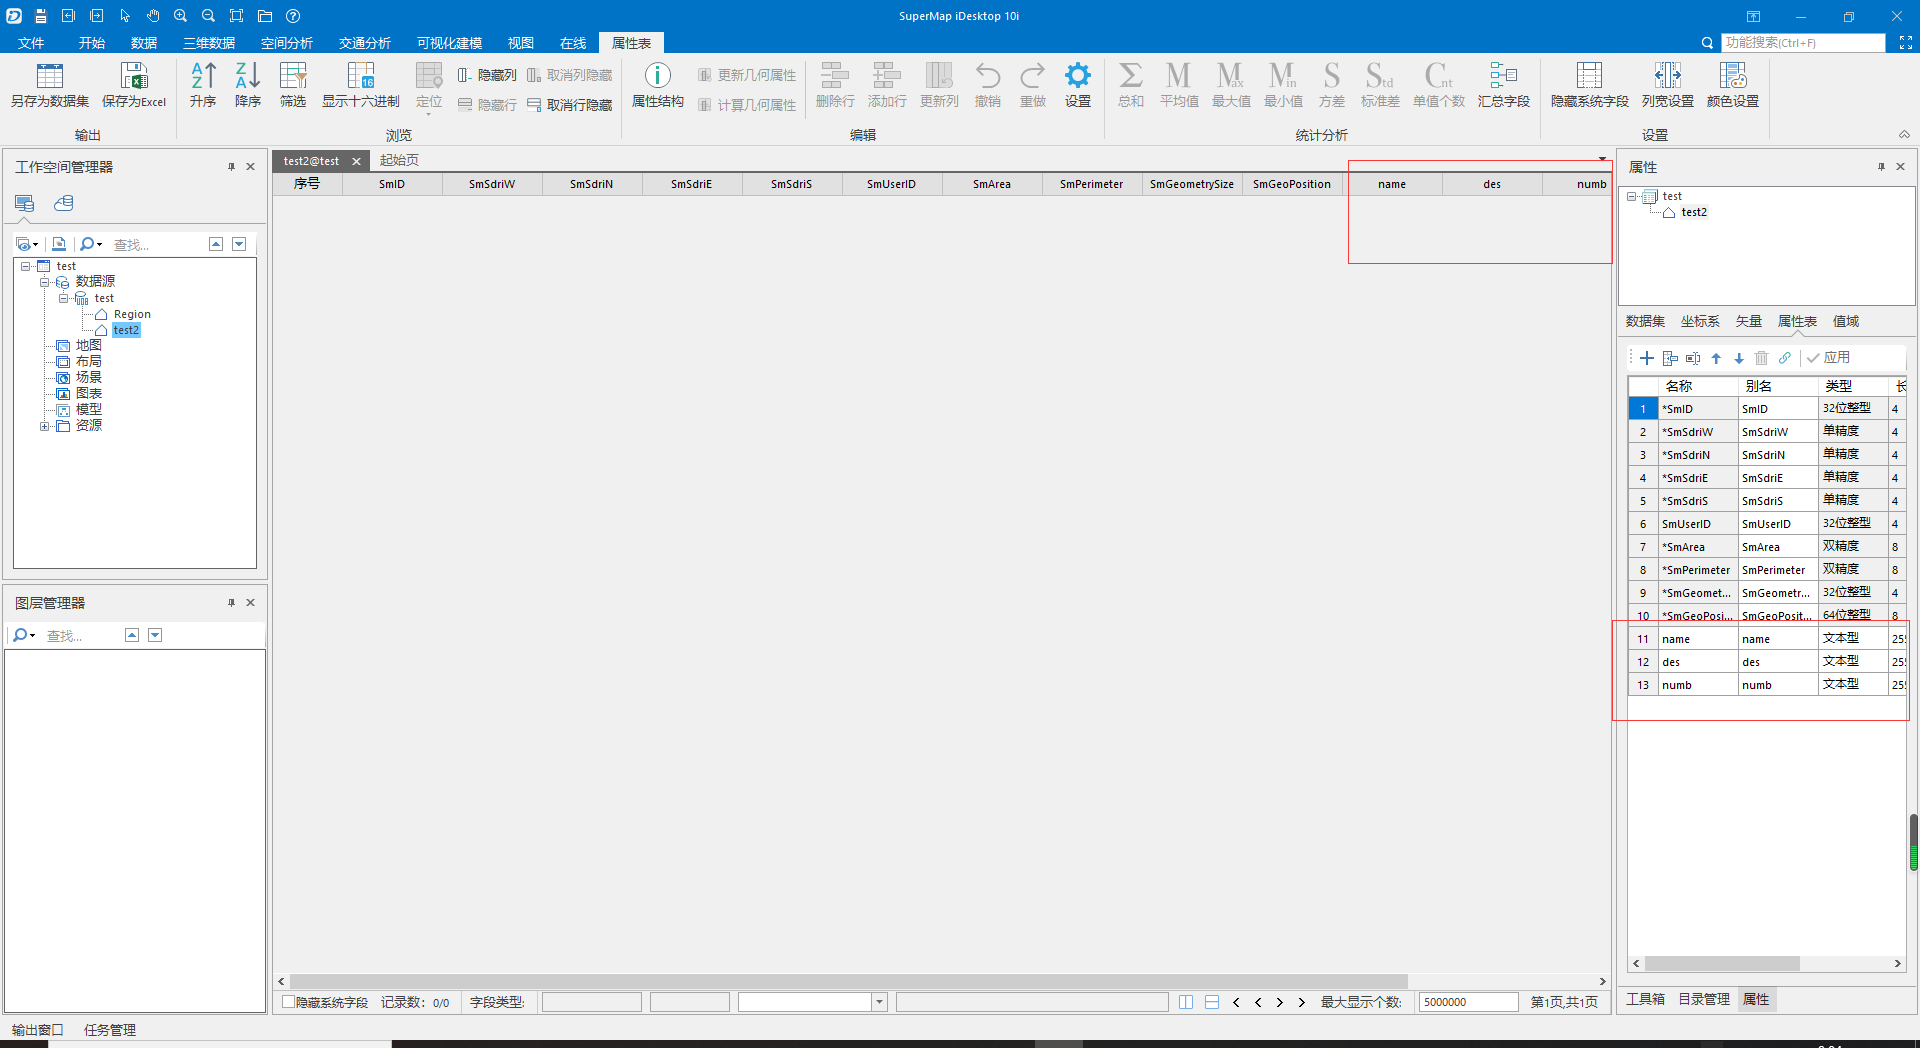Select the pan hand tool in title bar
Viewport: 1920px width, 1048px height.
point(153,16)
